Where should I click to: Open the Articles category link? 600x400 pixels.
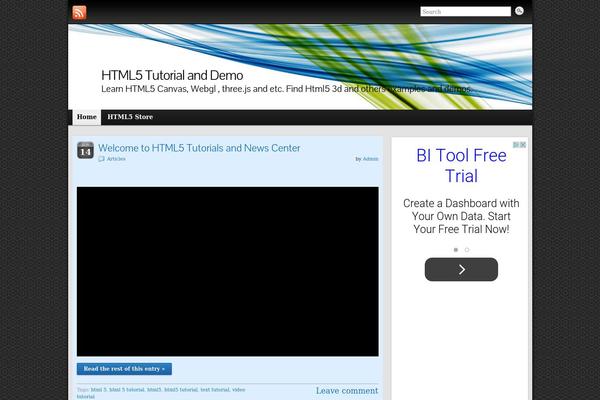tap(116, 158)
